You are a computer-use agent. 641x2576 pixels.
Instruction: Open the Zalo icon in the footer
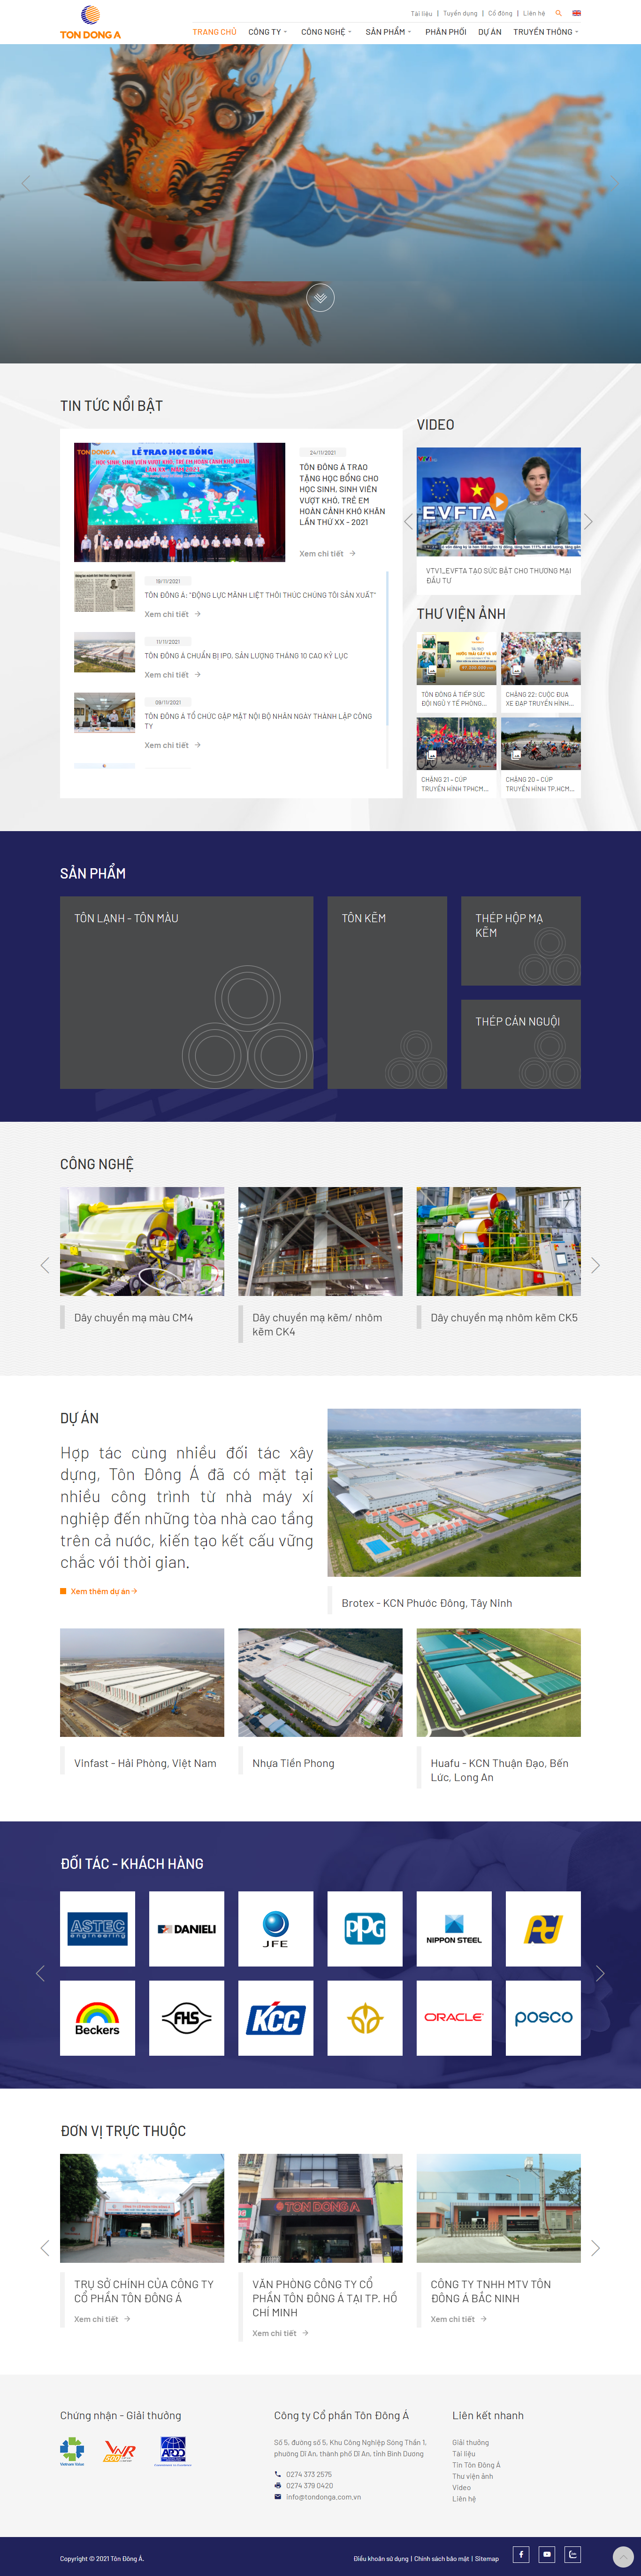[x=573, y=2553]
